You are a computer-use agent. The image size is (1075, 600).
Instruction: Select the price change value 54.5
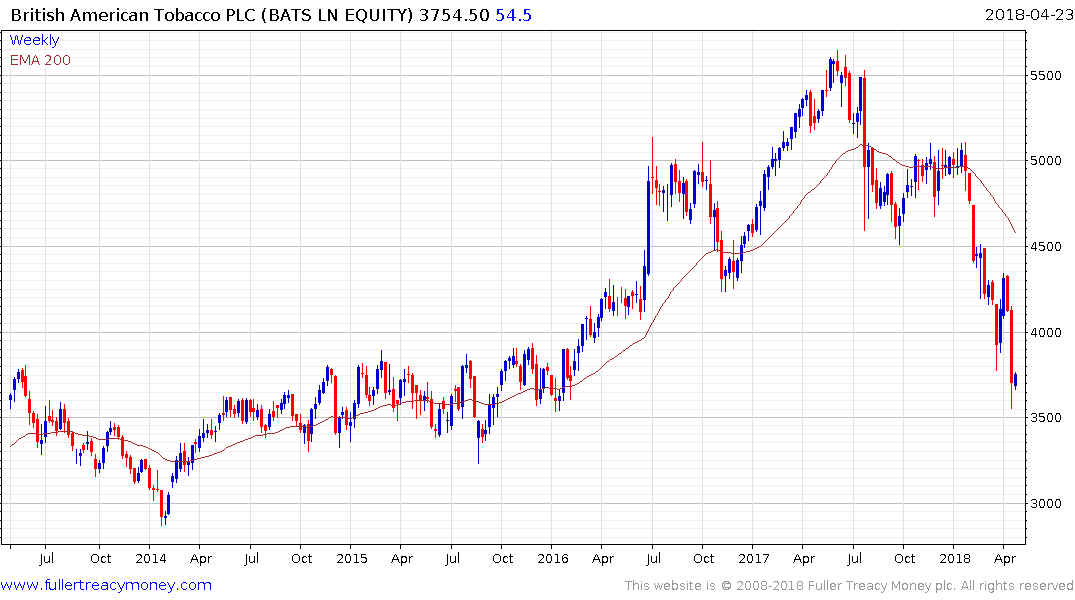(x=514, y=15)
